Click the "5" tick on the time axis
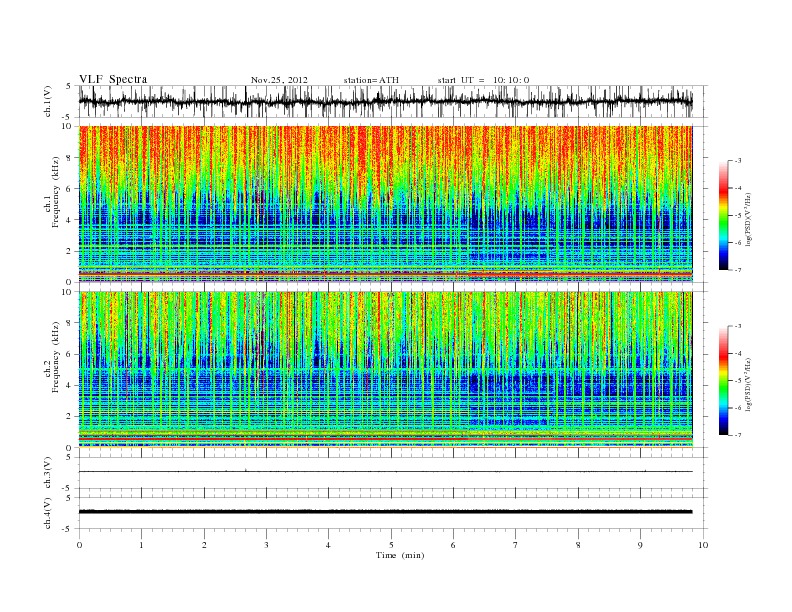This screenshot has height=612, width=792. coord(391,545)
